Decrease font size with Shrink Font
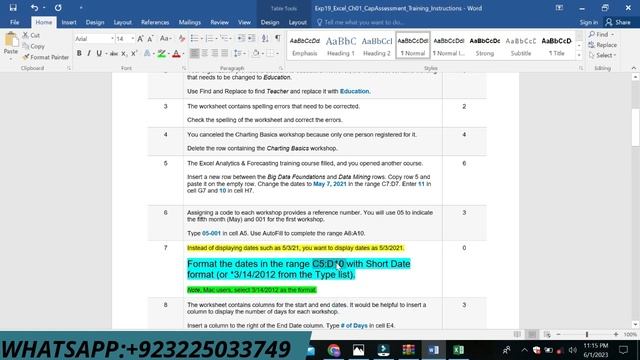The width and height of the screenshot is (640, 360). (x=150, y=39)
